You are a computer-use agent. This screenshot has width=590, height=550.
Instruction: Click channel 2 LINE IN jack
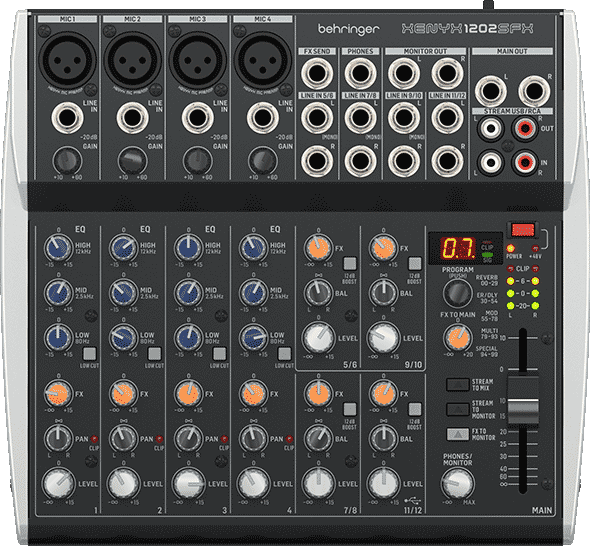tap(132, 118)
